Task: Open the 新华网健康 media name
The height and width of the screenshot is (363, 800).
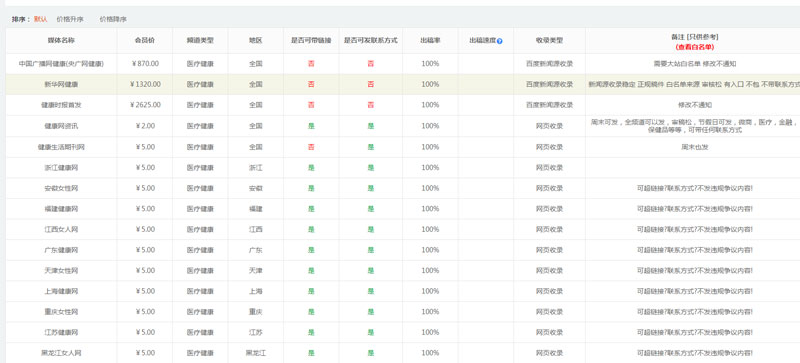Action: coord(61,84)
